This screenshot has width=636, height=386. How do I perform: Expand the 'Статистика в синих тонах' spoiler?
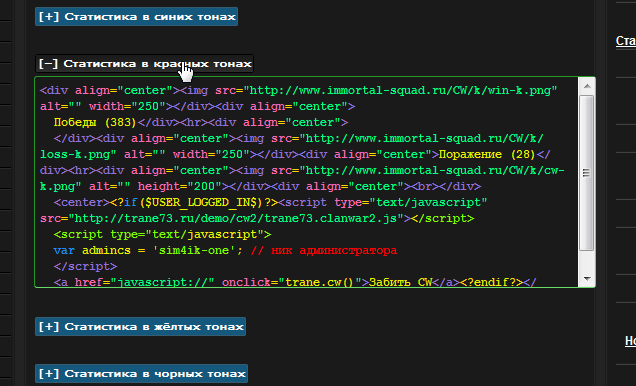click(136, 17)
